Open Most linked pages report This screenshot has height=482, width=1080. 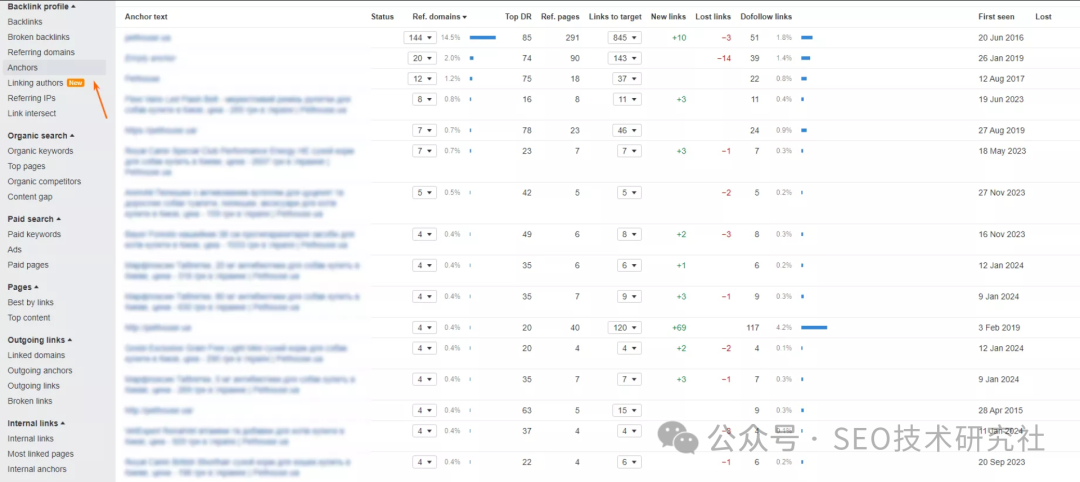click(41, 454)
